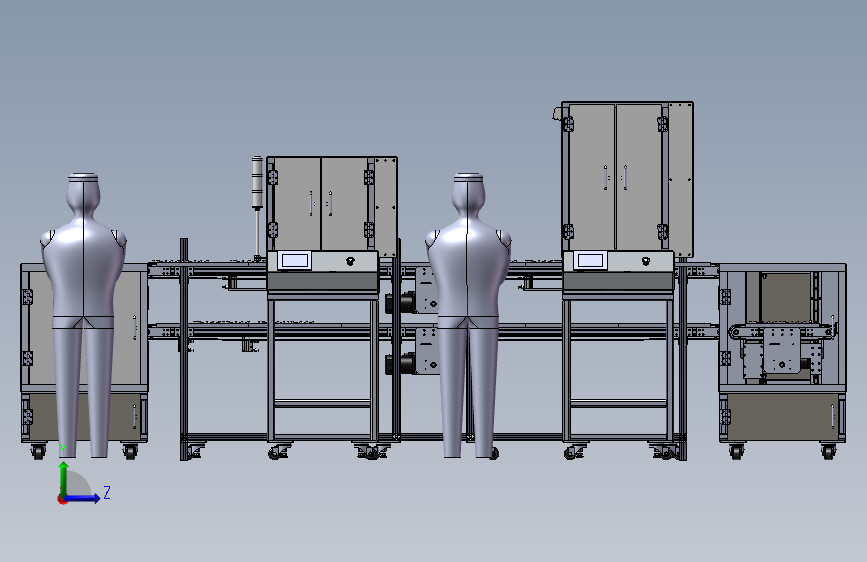
Task: Pick the right door of the tall right enclosure
Action: (639, 177)
